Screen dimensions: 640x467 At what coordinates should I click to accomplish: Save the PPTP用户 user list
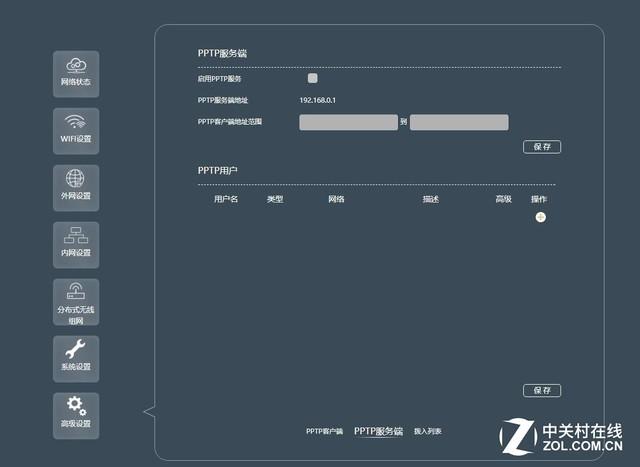click(x=542, y=390)
